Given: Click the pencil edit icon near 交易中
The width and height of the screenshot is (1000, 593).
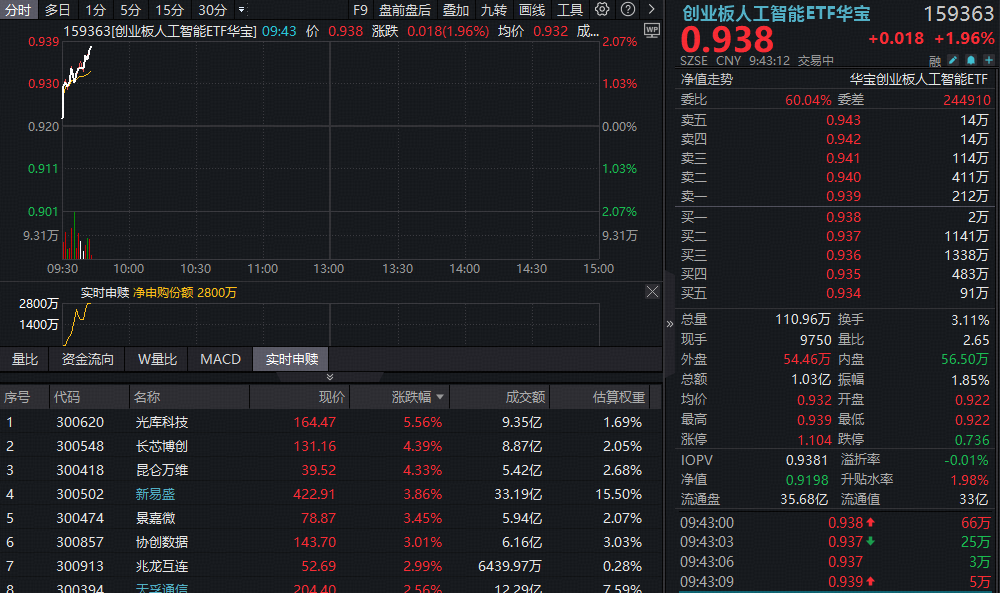Looking at the screenshot, I should point(952,60).
